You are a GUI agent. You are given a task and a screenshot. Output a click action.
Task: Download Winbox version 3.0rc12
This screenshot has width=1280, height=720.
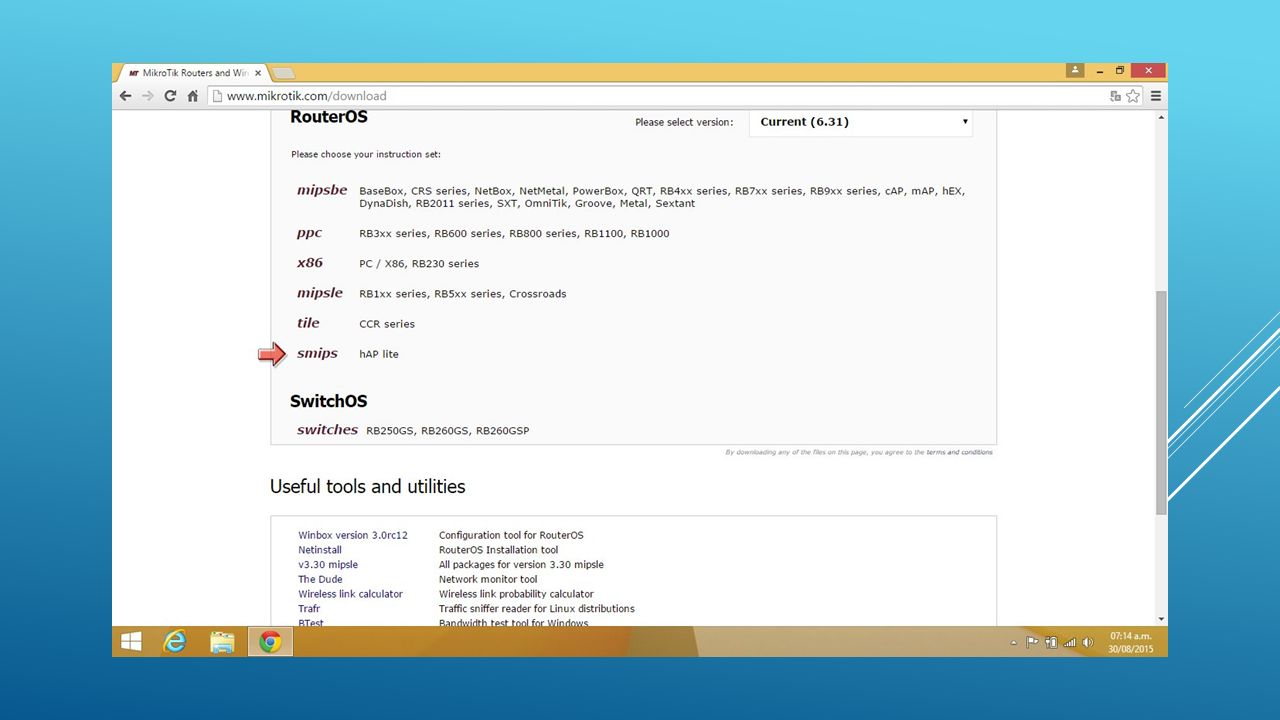(x=353, y=535)
